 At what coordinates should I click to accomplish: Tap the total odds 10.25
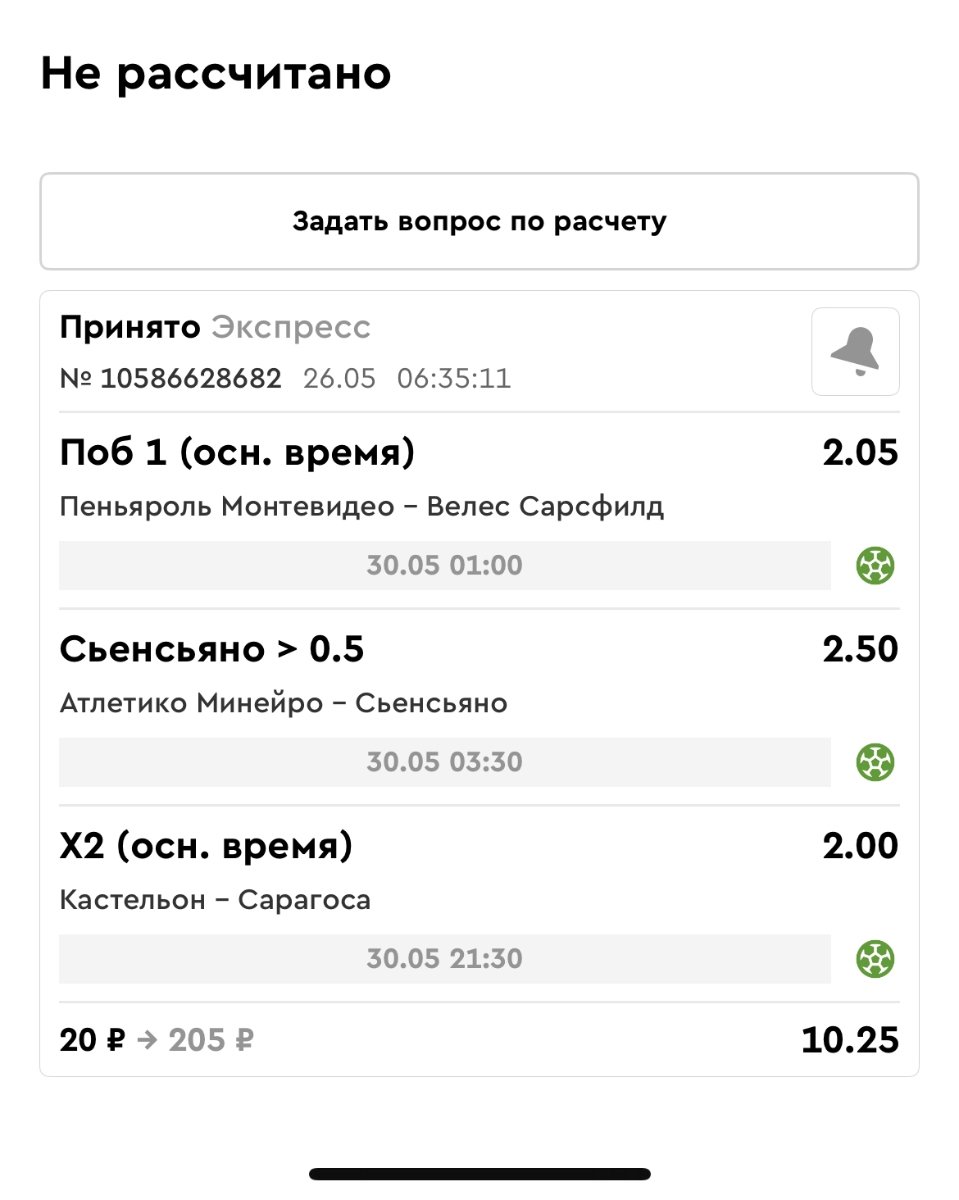point(849,1041)
